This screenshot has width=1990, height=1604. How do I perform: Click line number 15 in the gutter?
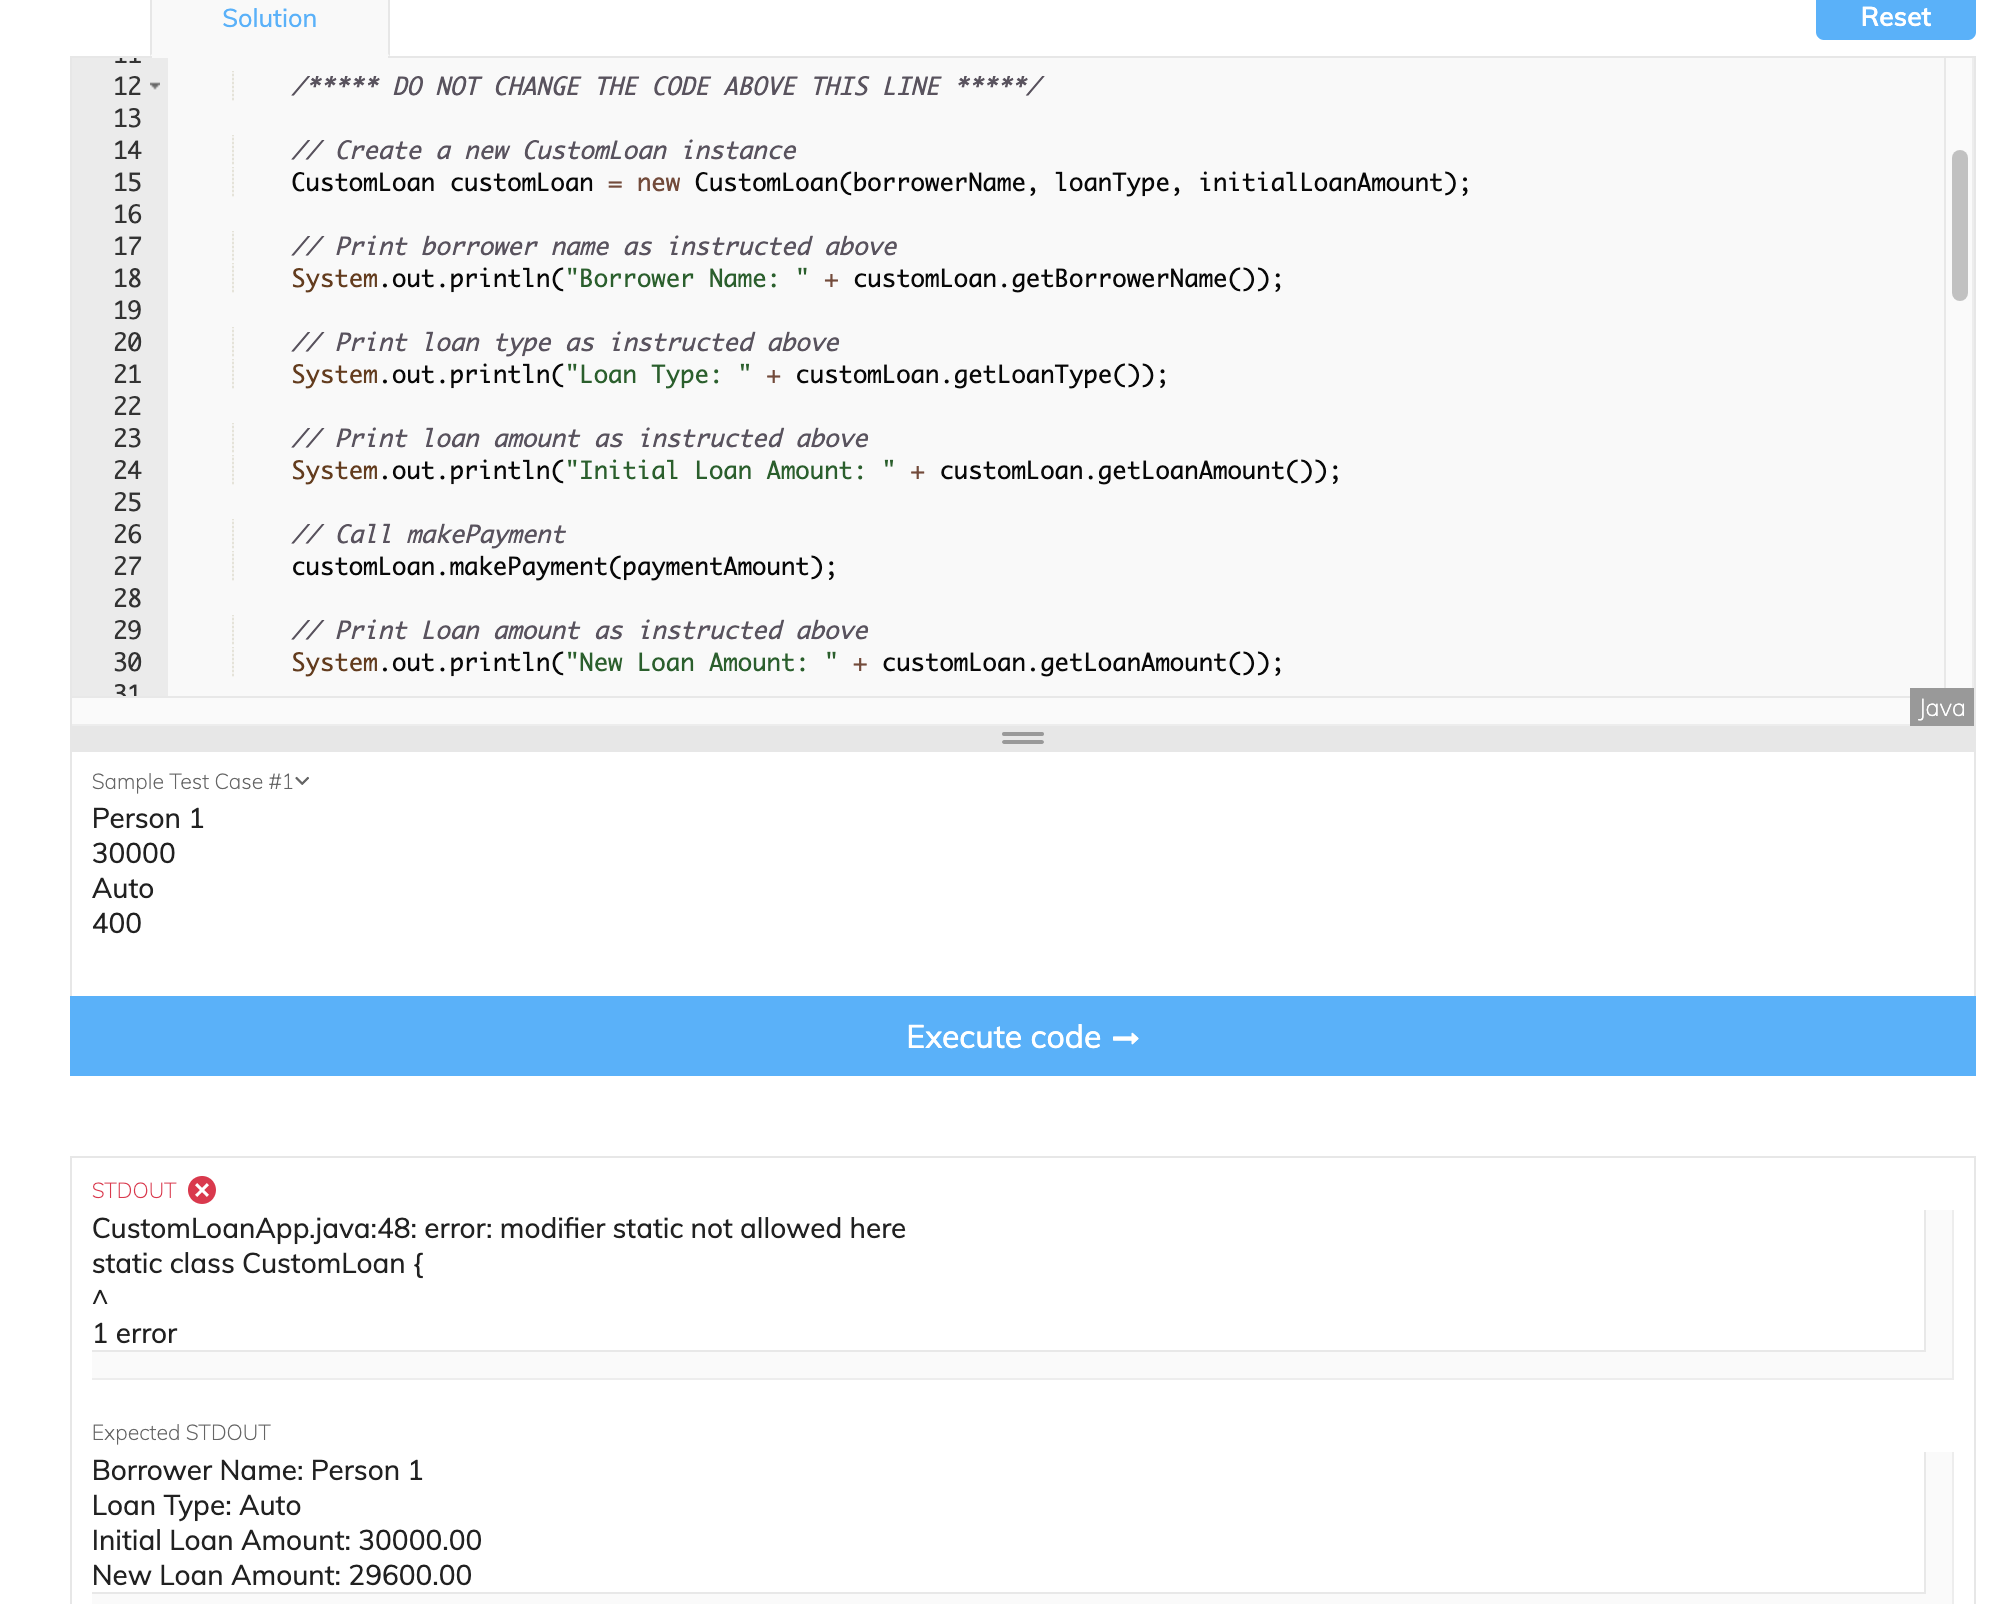point(127,183)
